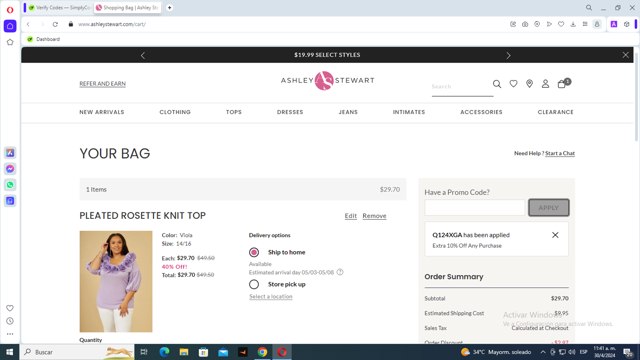The width and height of the screenshot is (640, 360).
Task: Open Task View from taskbar
Action: pos(144,352)
